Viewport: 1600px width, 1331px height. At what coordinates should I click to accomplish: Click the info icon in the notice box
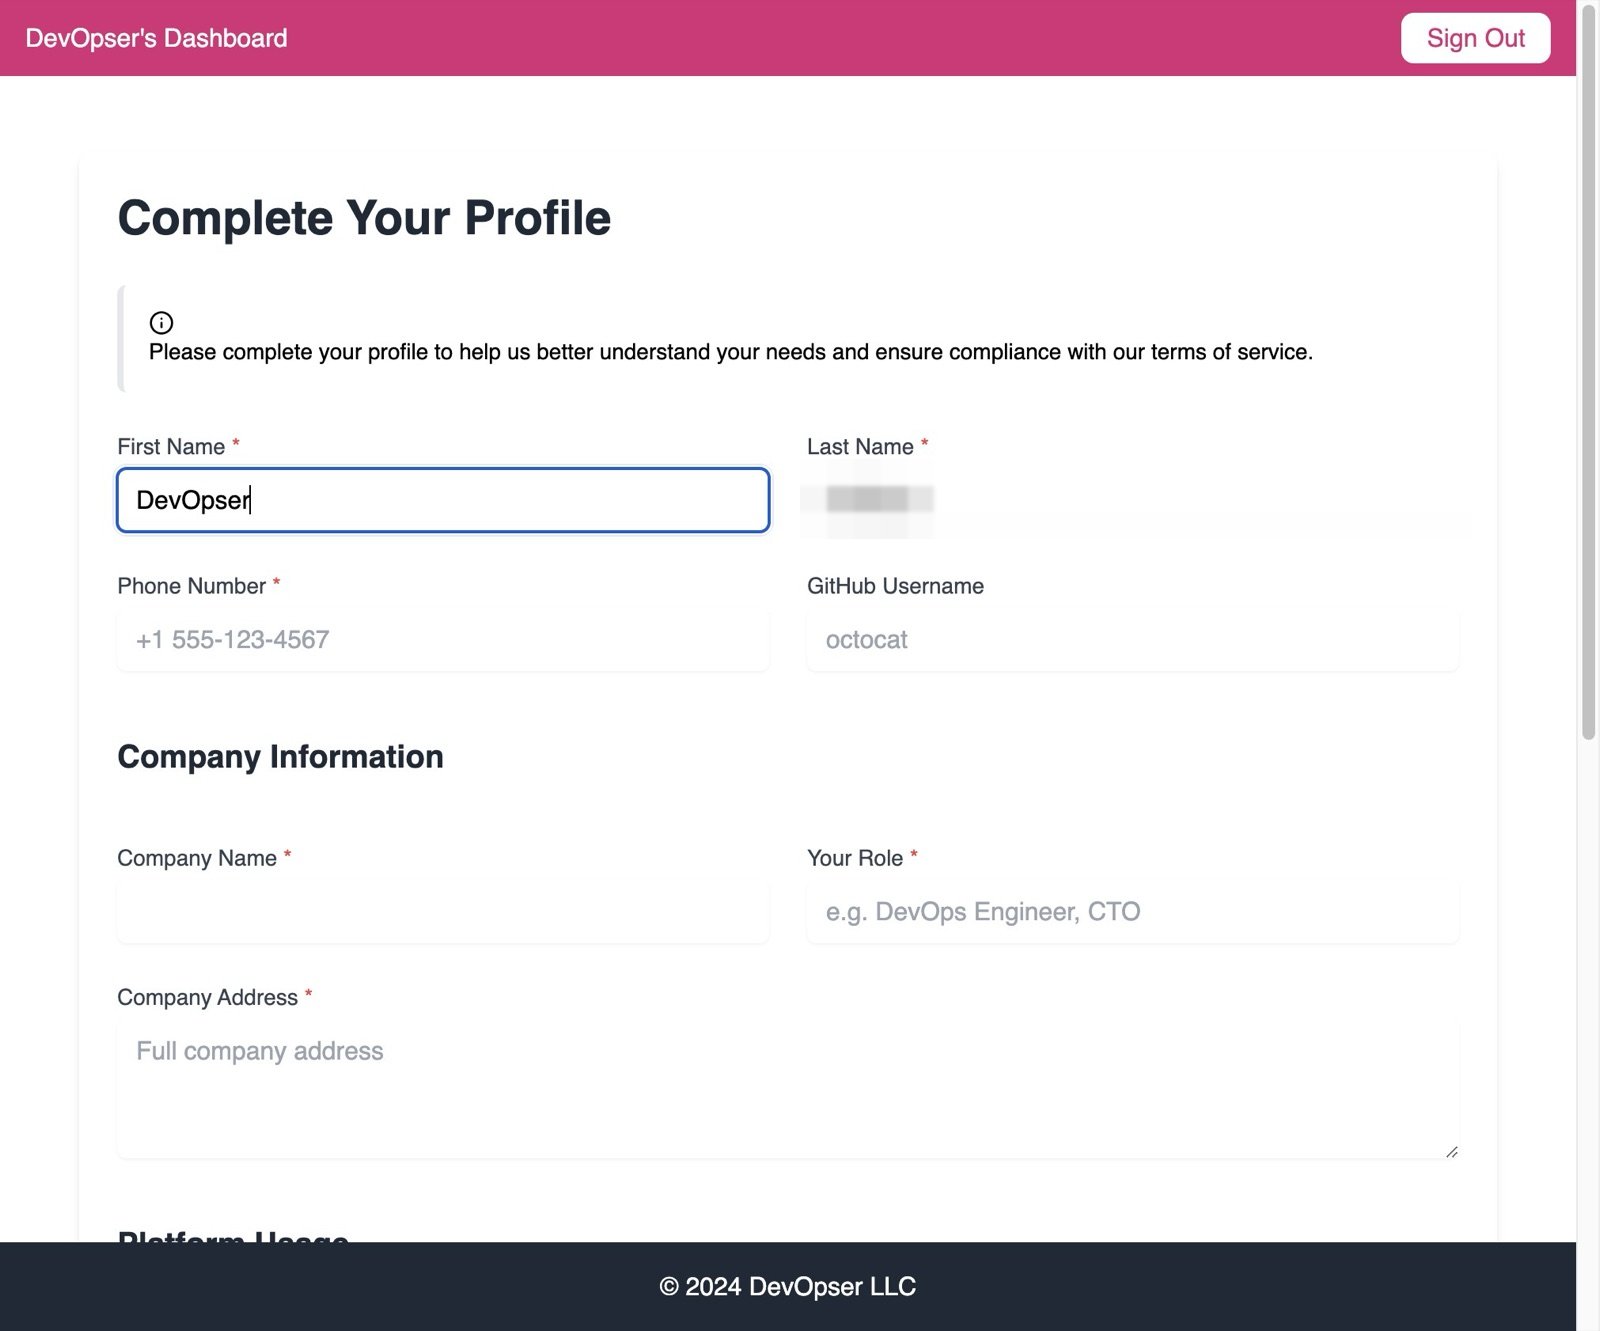[161, 322]
